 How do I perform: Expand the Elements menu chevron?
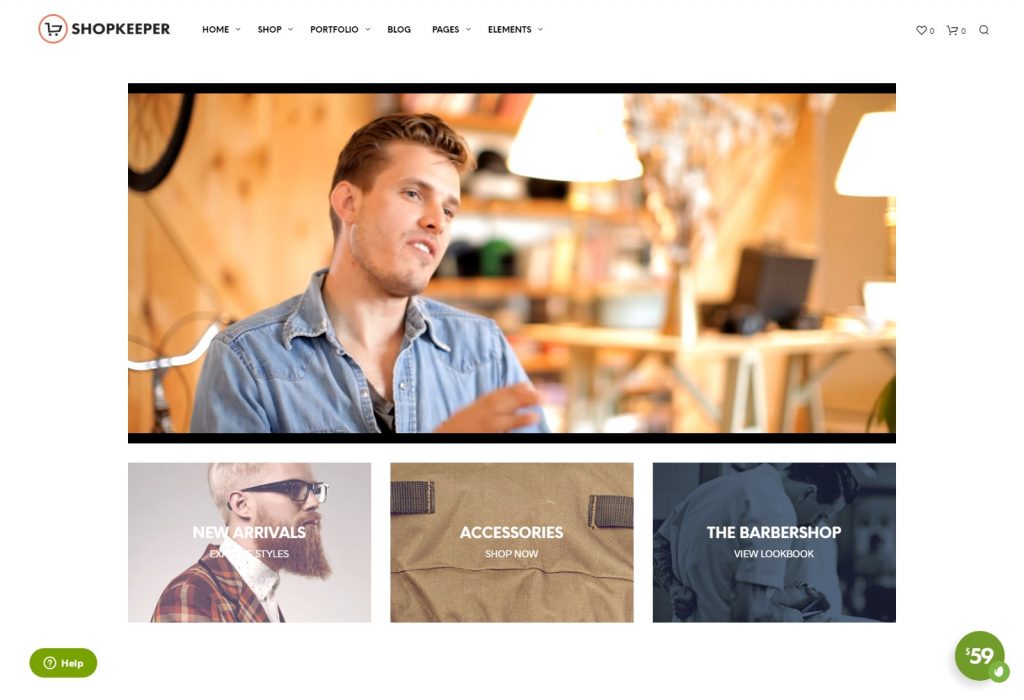(540, 29)
